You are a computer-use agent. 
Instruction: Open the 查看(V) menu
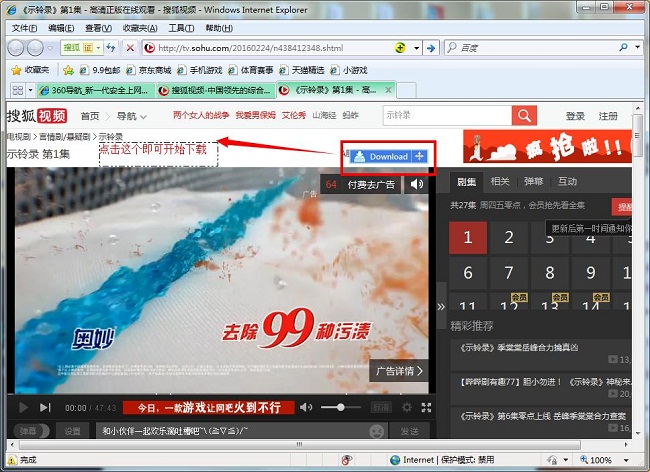click(99, 28)
